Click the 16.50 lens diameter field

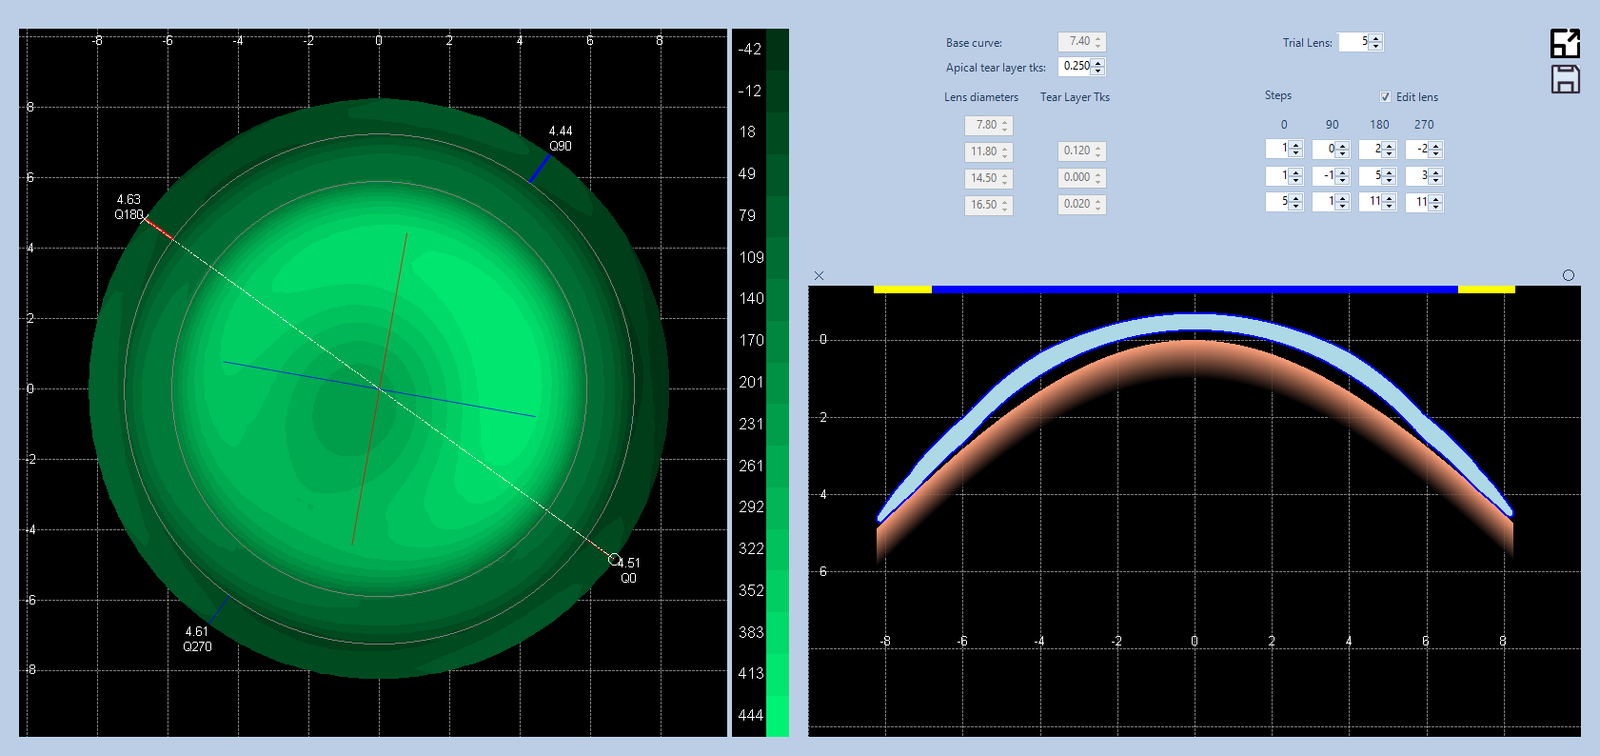click(983, 205)
